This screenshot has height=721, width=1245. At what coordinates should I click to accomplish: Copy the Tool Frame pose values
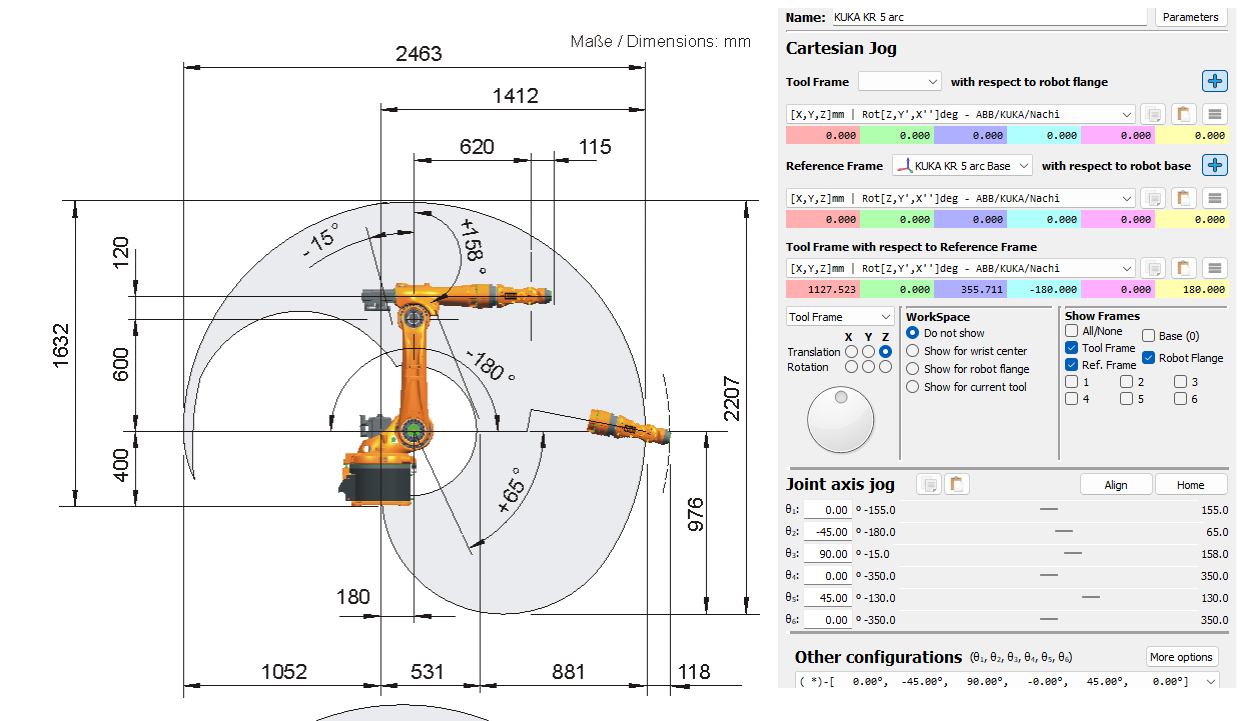(x=1153, y=114)
